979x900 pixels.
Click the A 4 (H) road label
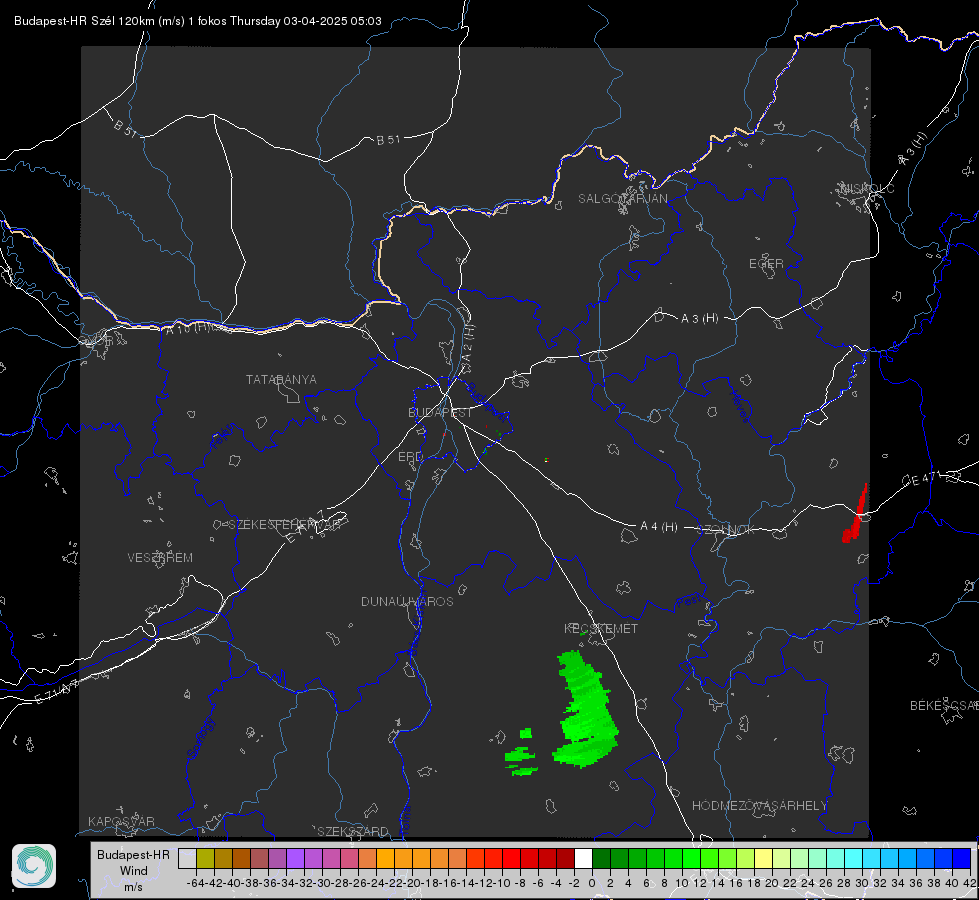point(659,527)
